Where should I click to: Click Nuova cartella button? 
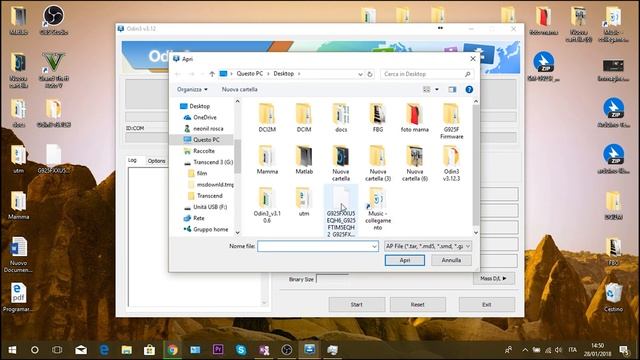click(240, 89)
